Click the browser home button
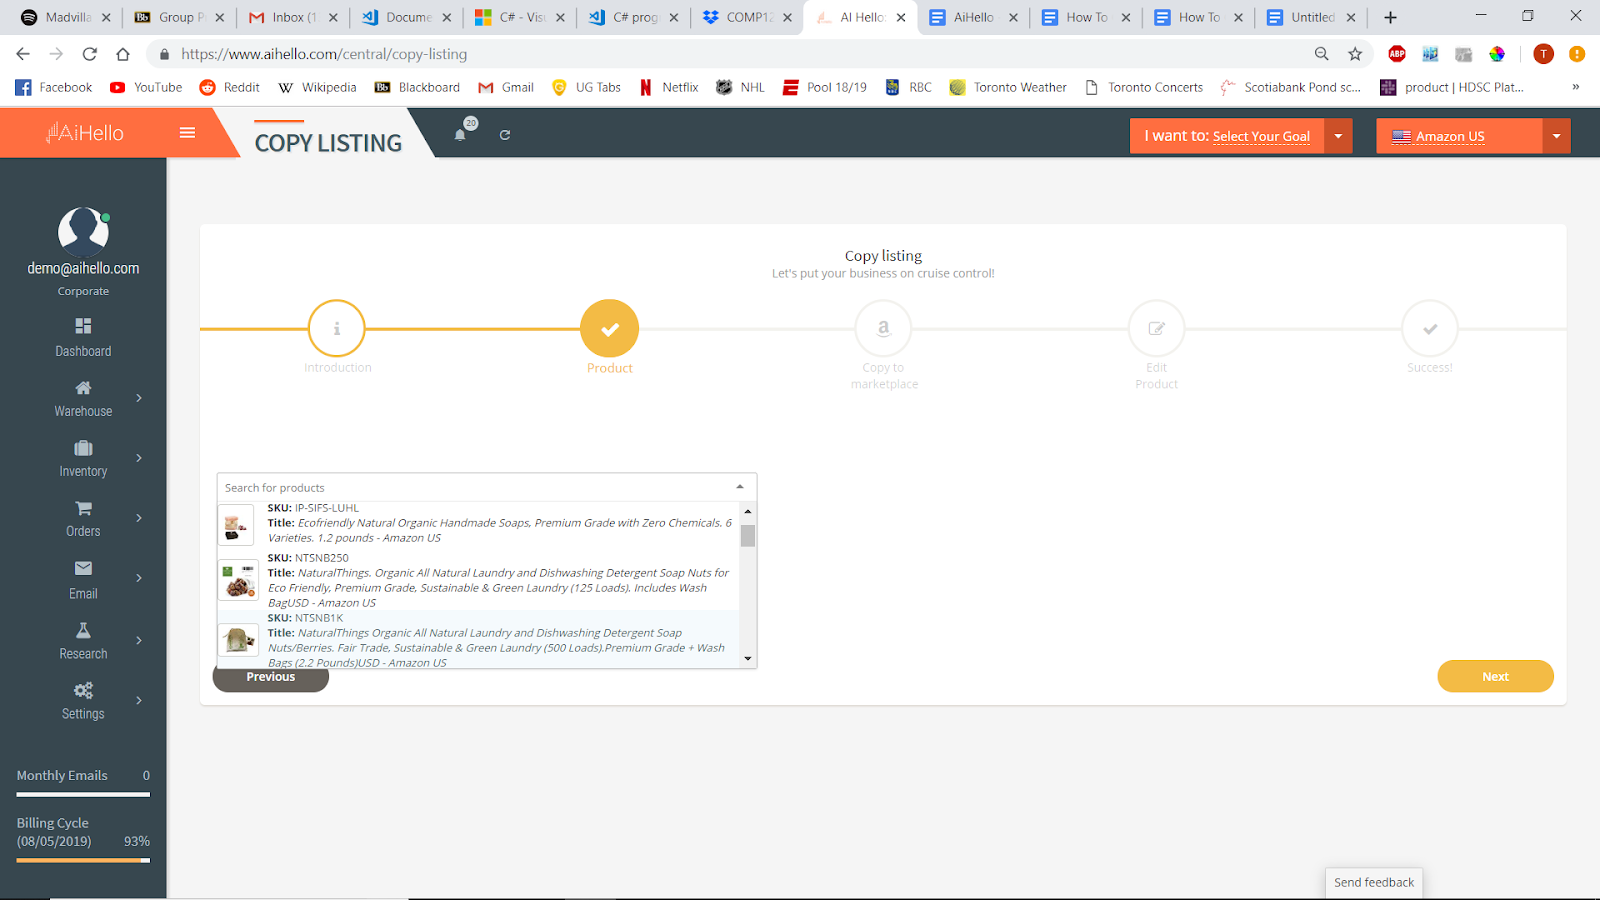The height and width of the screenshot is (900, 1600). pos(123,54)
